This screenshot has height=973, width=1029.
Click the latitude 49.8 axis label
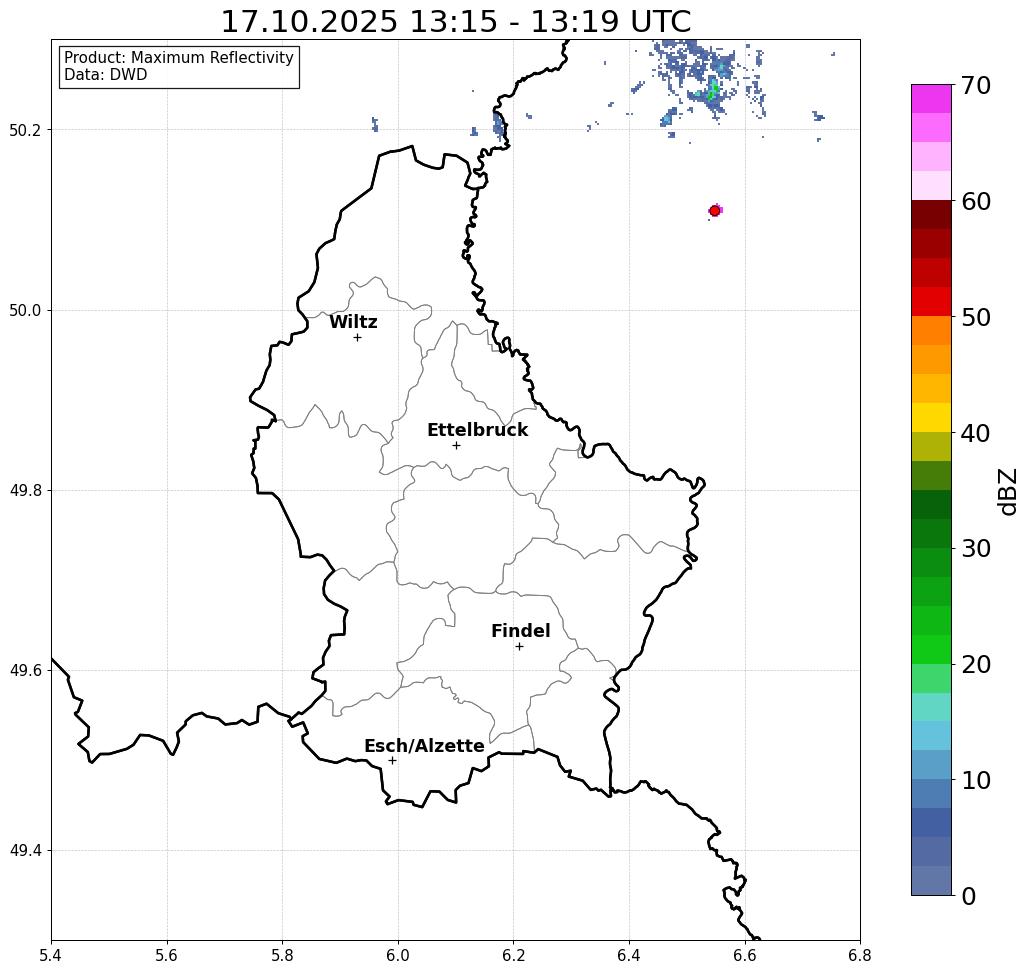tap(25, 491)
